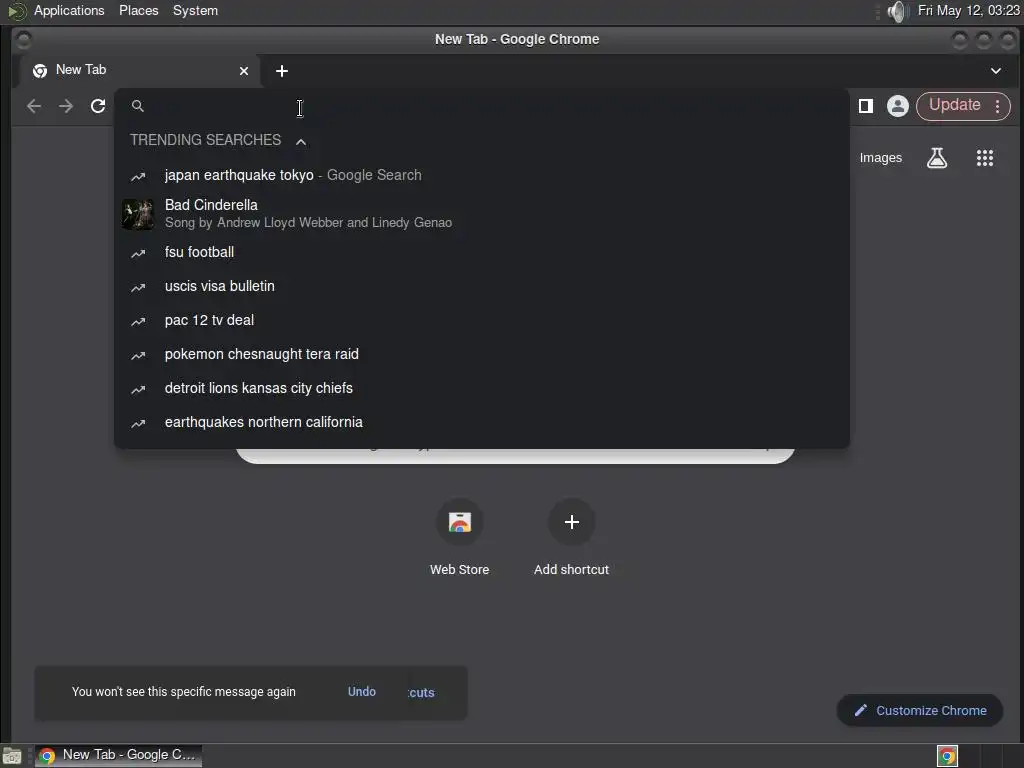The width and height of the screenshot is (1024, 768).
Task: Open the Places menu
Action: click(x=138, y=10)
